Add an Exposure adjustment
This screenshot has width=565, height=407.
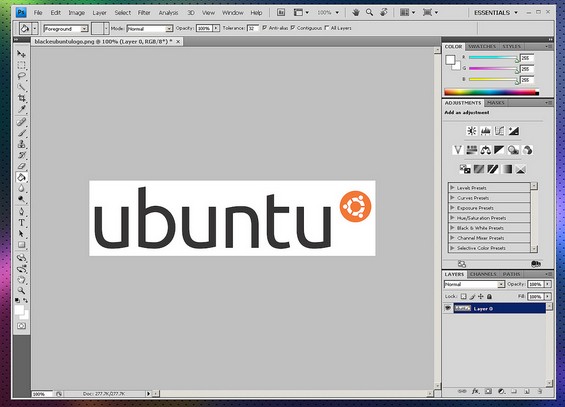(513, 131)
